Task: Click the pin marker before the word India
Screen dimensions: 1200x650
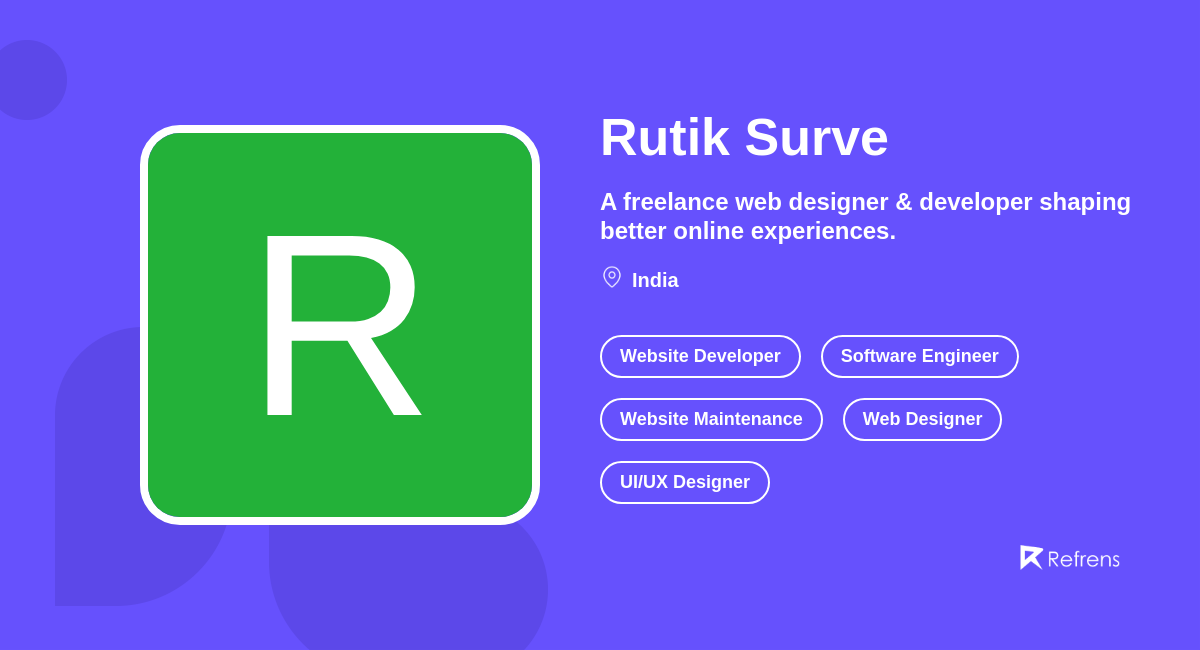Action: (x=611, y=277)
